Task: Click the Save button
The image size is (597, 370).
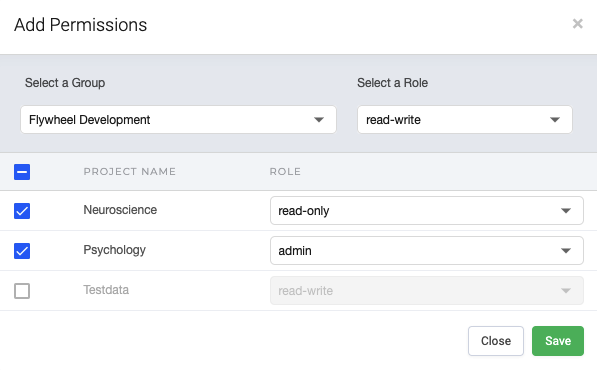Action: coord(558,341)
